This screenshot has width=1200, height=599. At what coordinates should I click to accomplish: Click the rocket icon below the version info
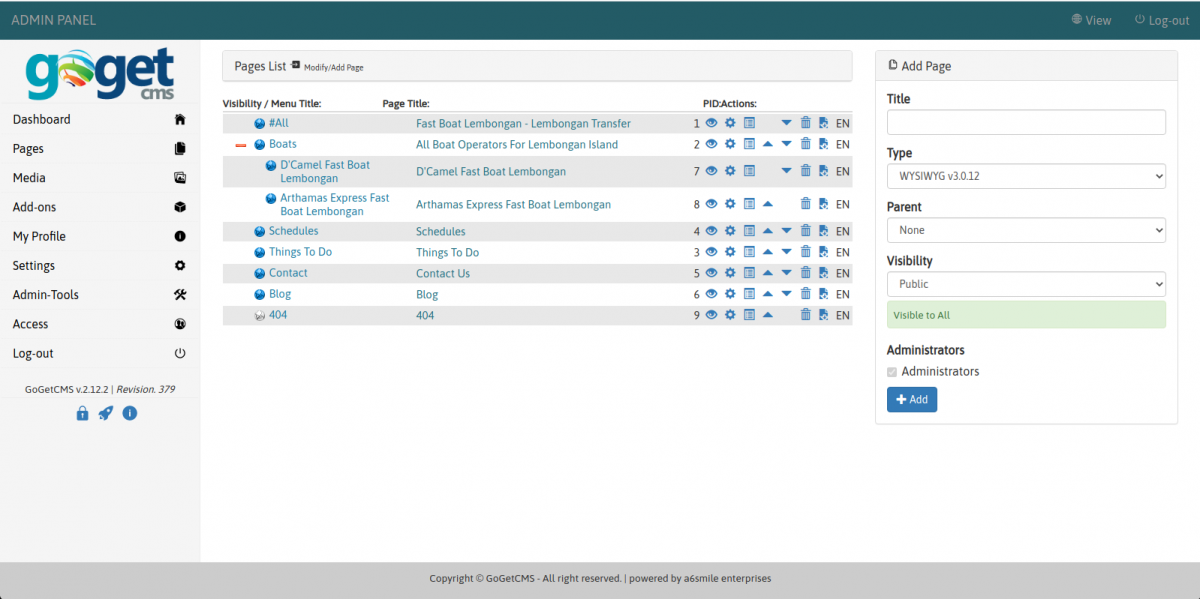(106, 413)
